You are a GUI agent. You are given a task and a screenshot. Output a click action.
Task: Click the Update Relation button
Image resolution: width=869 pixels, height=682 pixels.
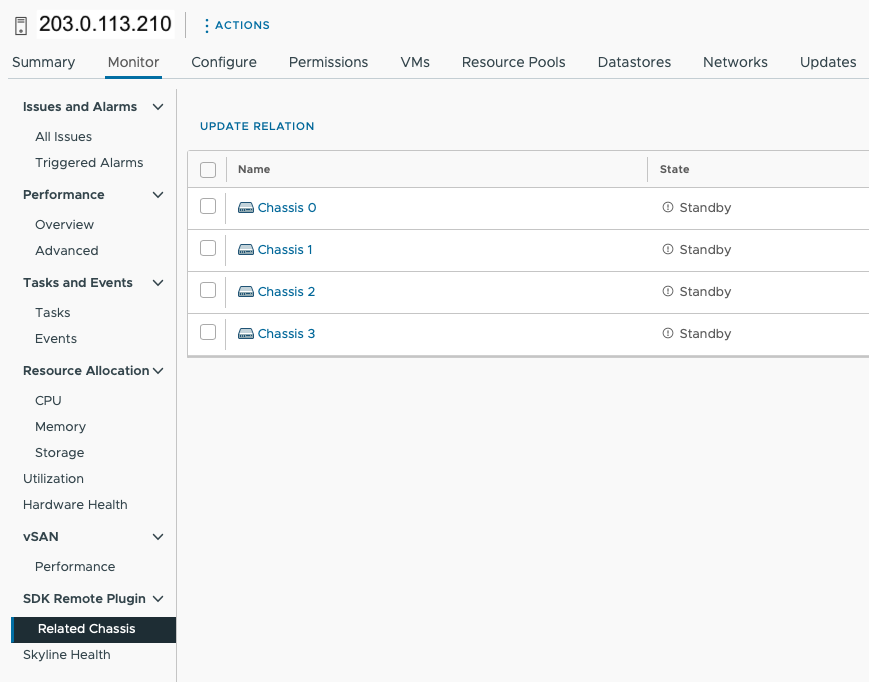257,126
